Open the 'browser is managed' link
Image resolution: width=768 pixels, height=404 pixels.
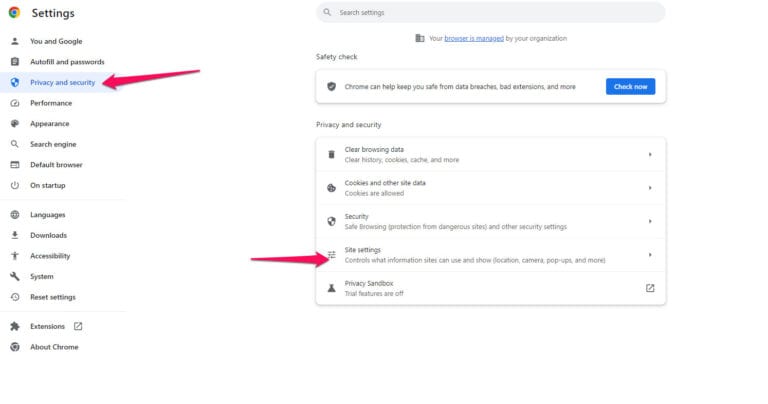[x=475, y=38]
